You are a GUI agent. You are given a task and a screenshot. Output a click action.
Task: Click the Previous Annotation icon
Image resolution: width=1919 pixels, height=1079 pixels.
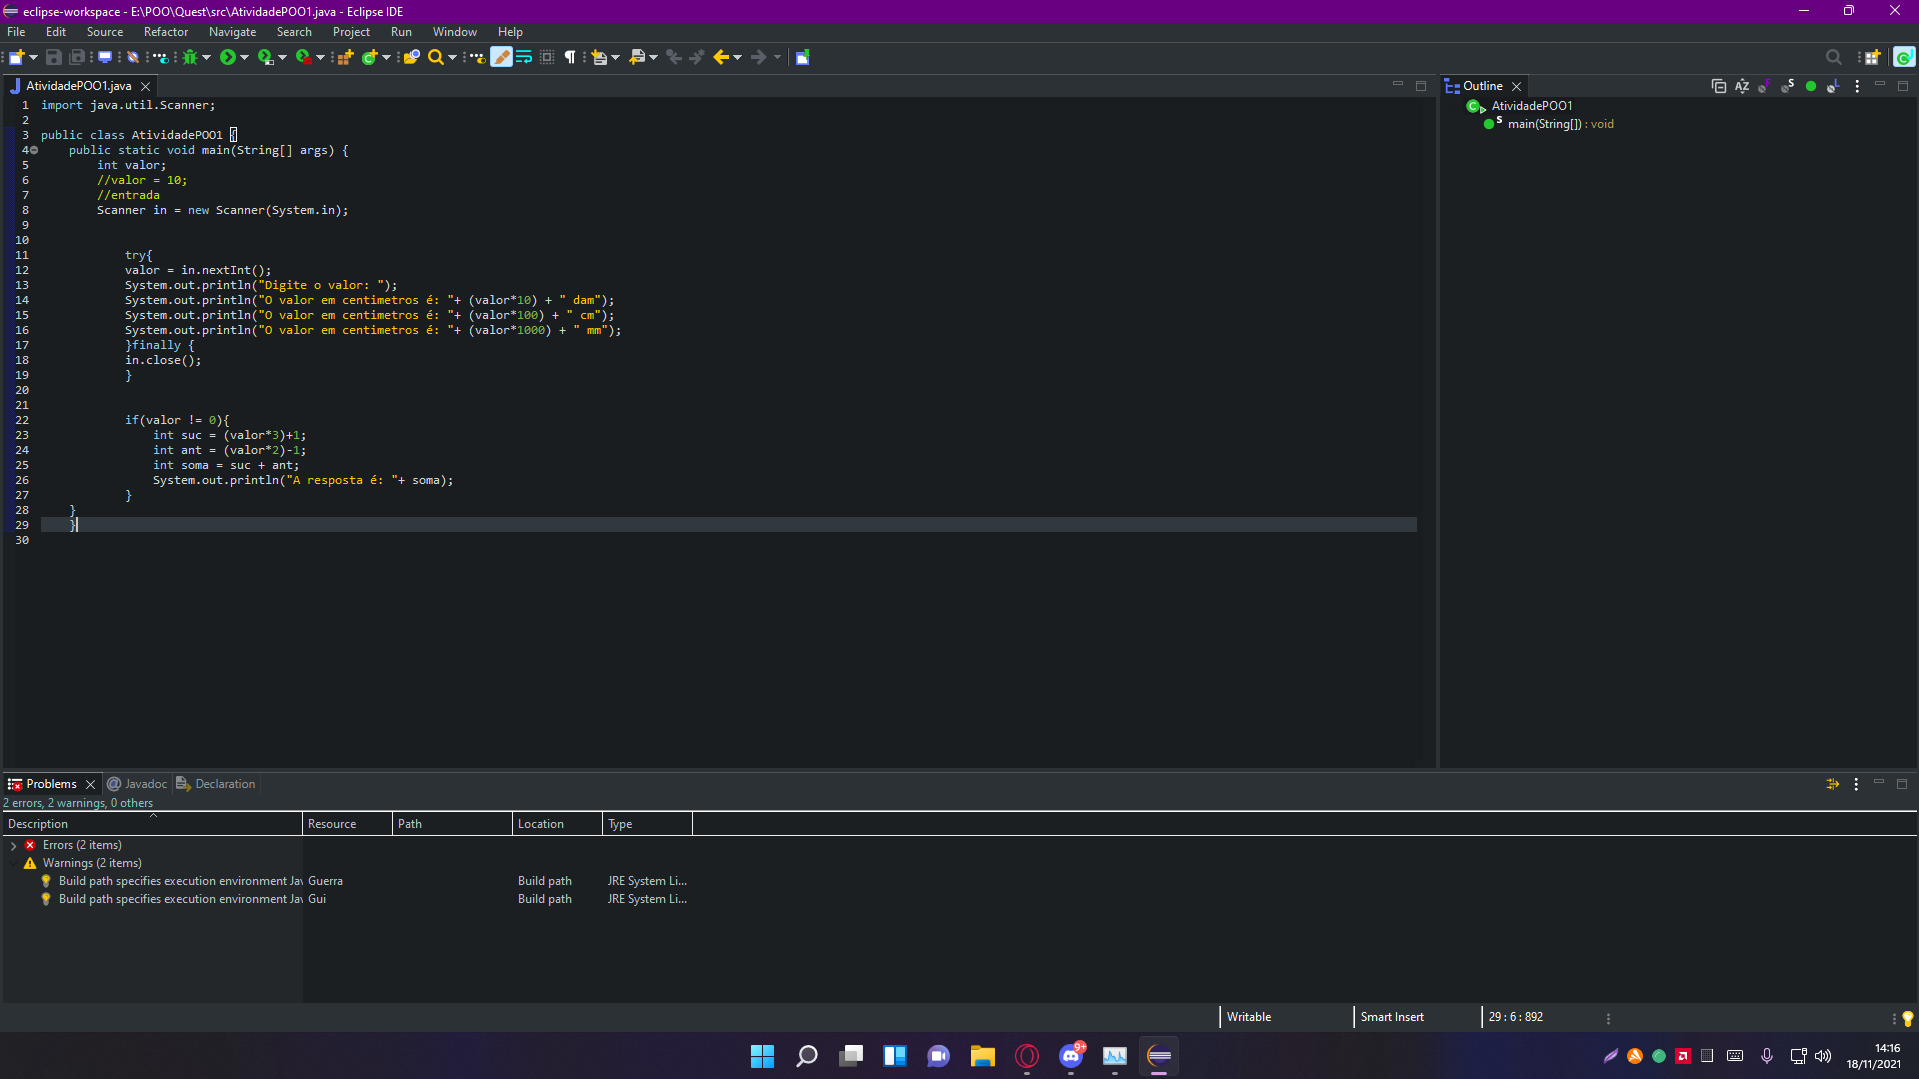(x=637, y=57)
